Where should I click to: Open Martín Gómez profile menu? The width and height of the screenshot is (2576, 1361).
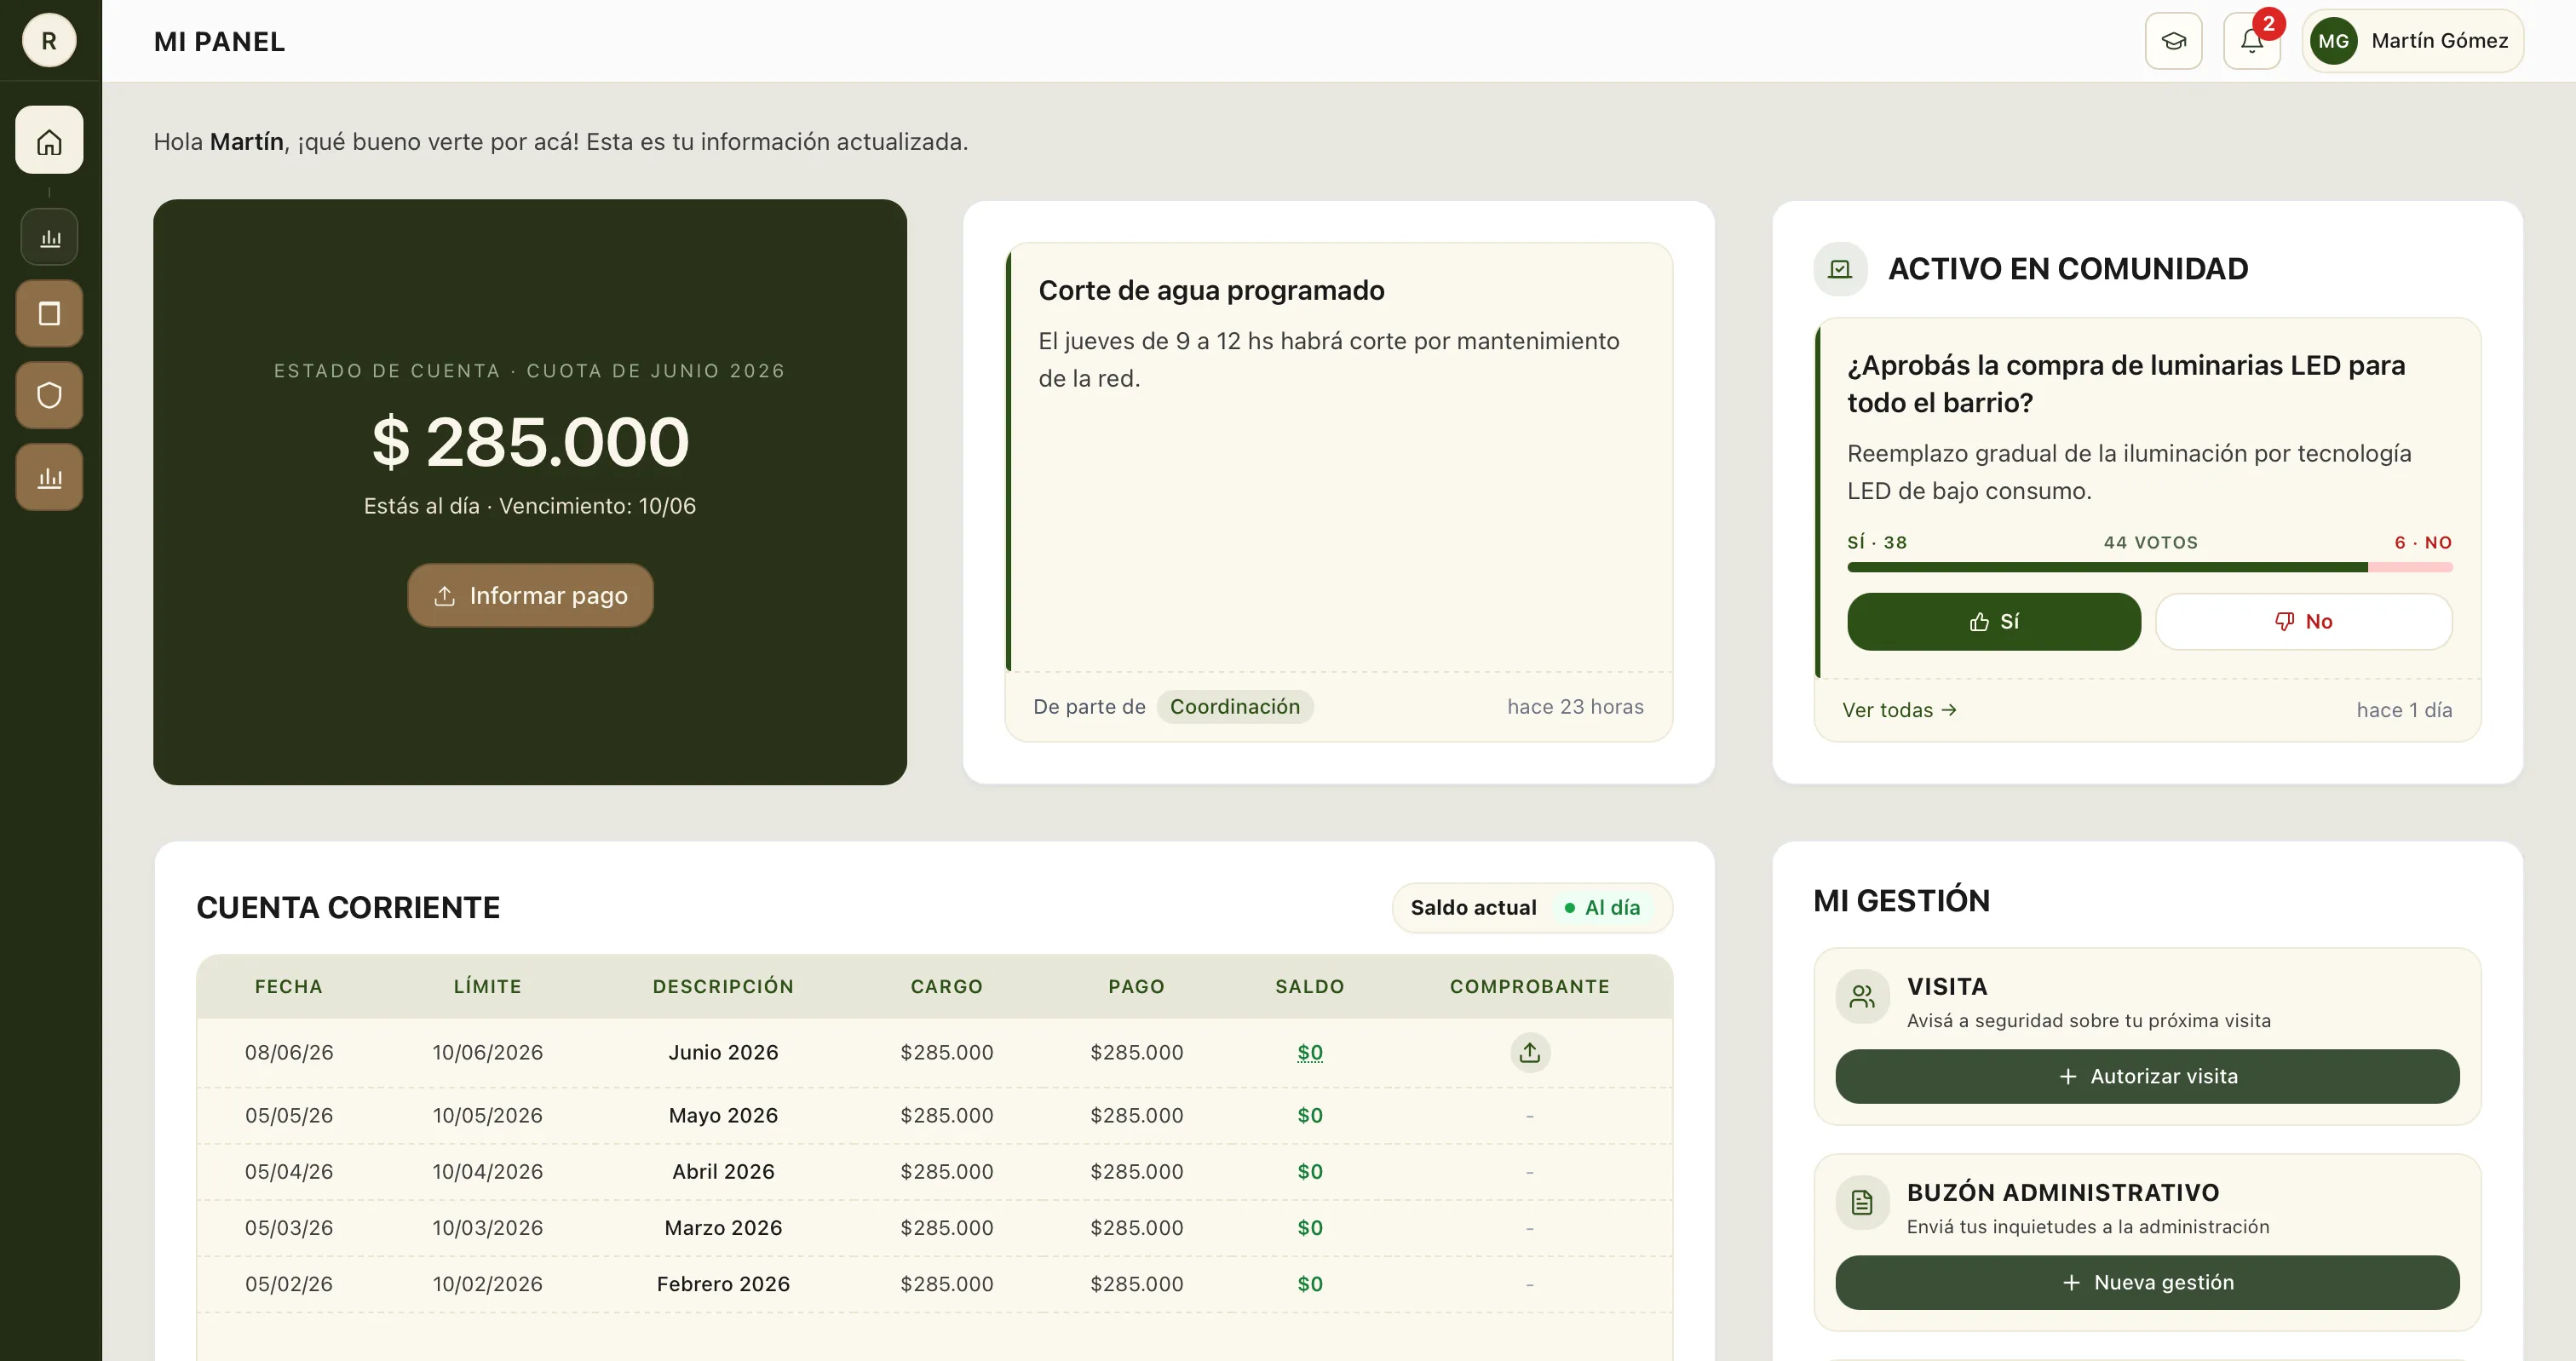pos(2412,41)
